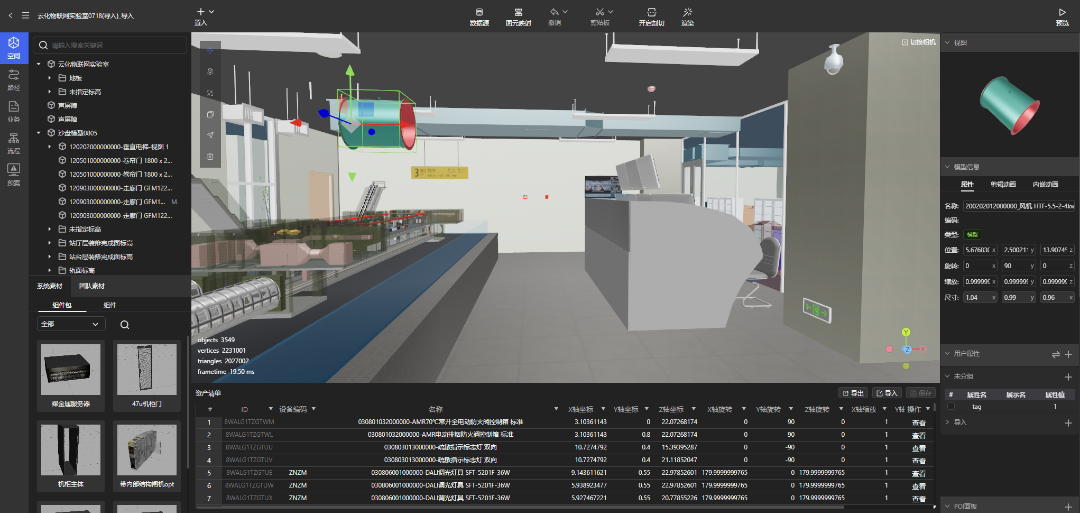This screenshot has width=1080, height=513.
Task: Select the black server device thumbnail
Action: click(71, 370)
